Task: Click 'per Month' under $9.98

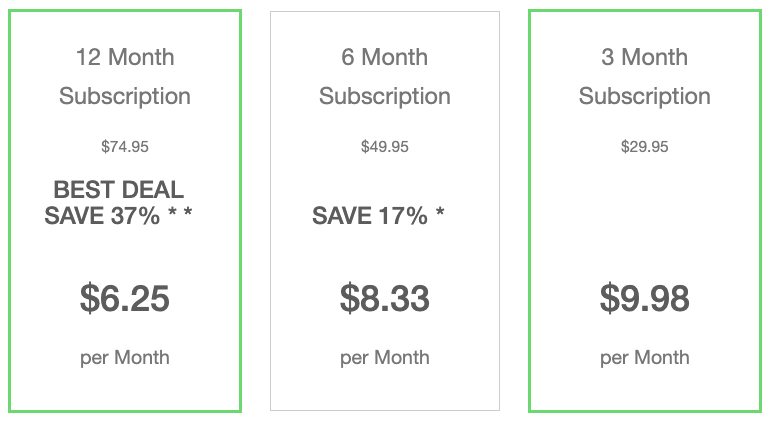Action: [x=645, y=358]
